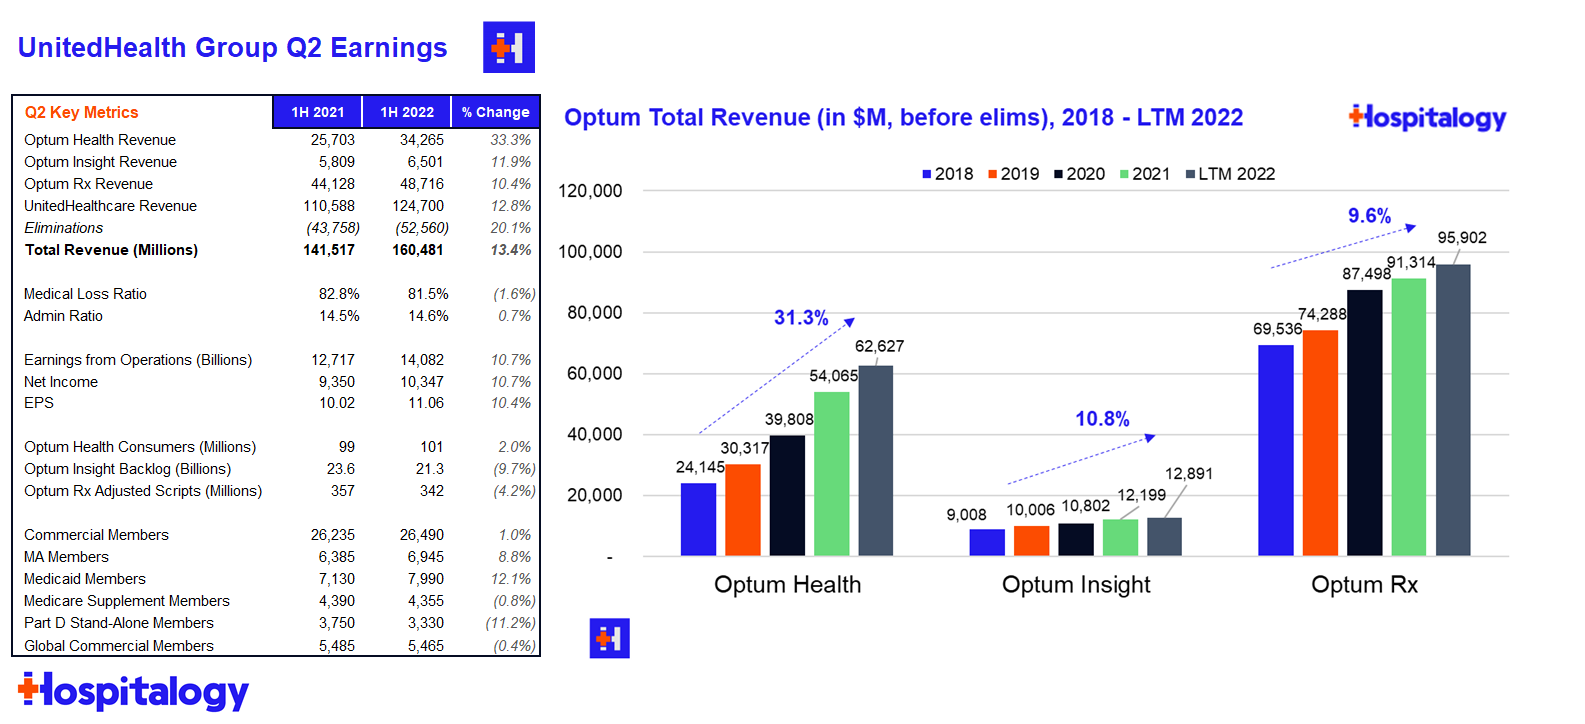Select the 2019 orange legend swatch
Screen dimensions: 1585x724
(993, 174)
